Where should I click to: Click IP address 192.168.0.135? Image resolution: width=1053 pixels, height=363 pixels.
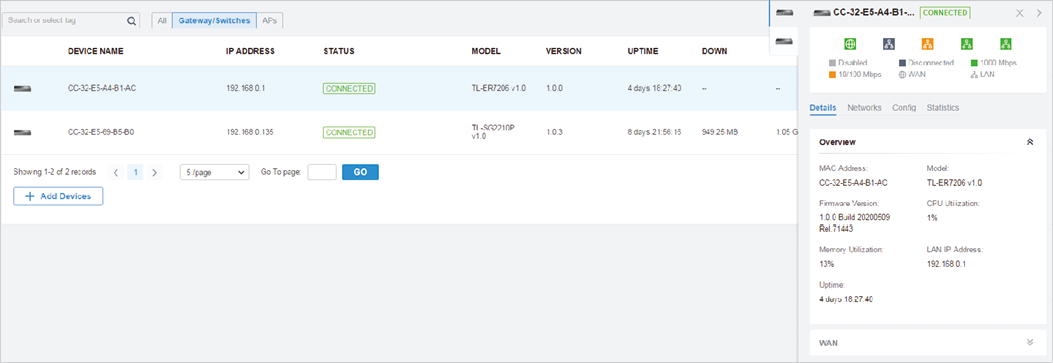coord(250,133)
